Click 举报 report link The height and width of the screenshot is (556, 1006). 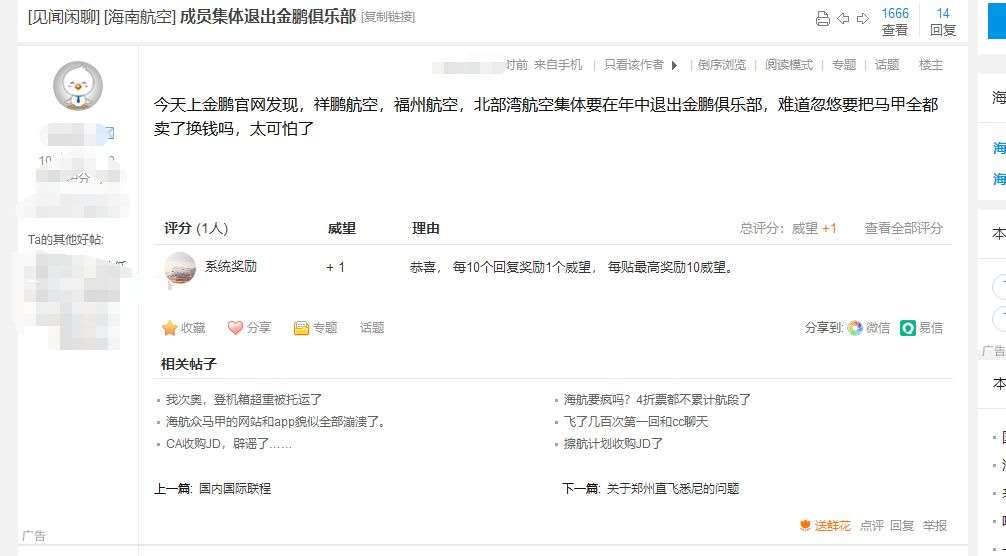pos(935,526)
